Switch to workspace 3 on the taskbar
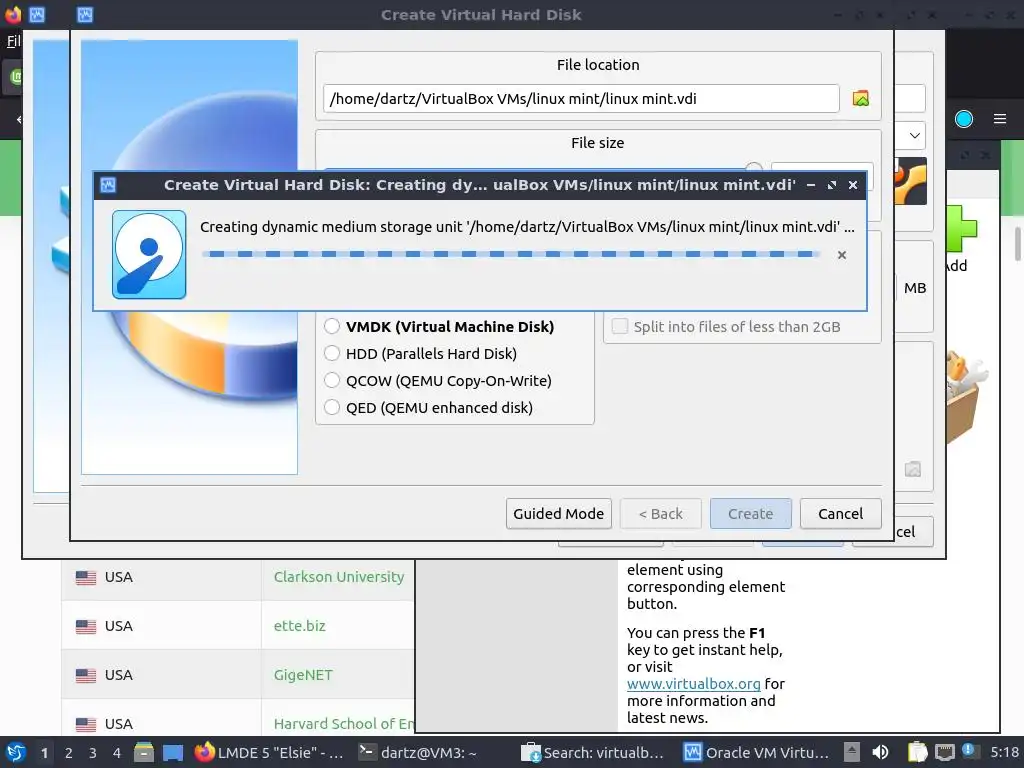Screen dimensions: 1024x768 click(x=93, y=752)
